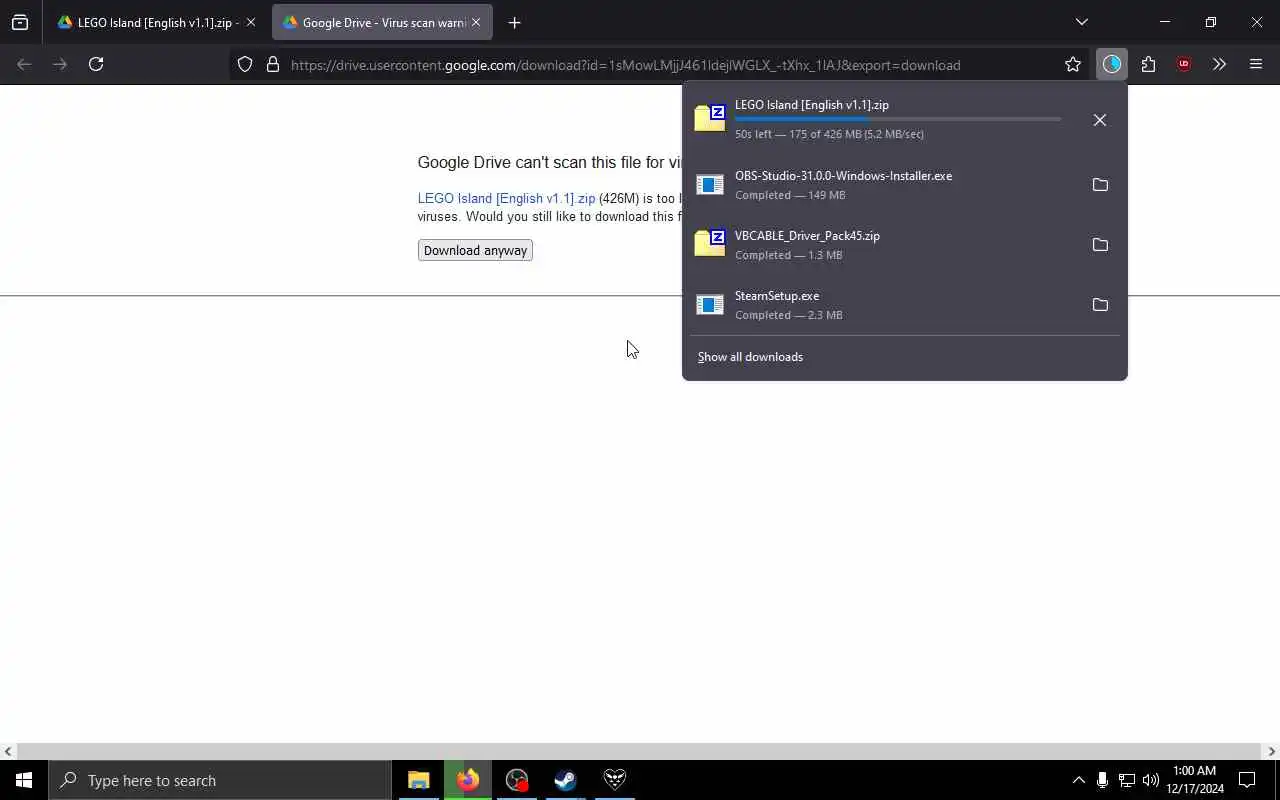Click the Windows taskbar search box
This screenshot has width=1280, height=800.
coord(220,780)
